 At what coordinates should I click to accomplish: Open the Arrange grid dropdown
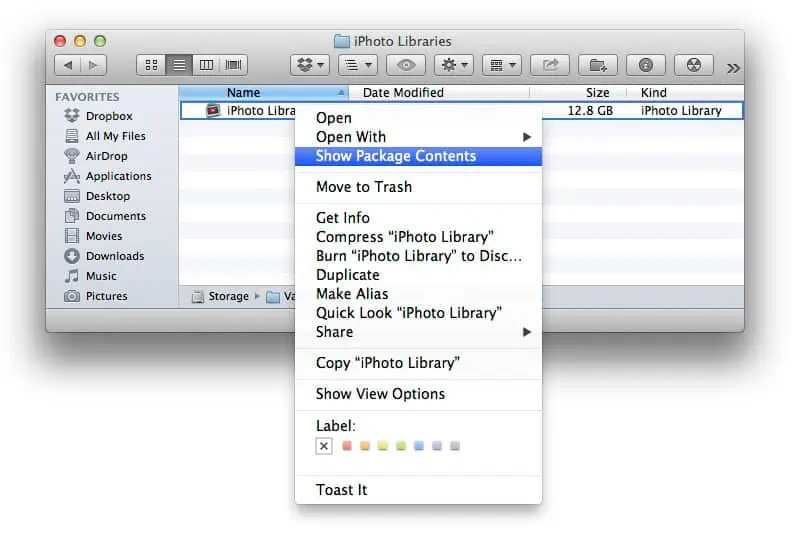[502, 65]
